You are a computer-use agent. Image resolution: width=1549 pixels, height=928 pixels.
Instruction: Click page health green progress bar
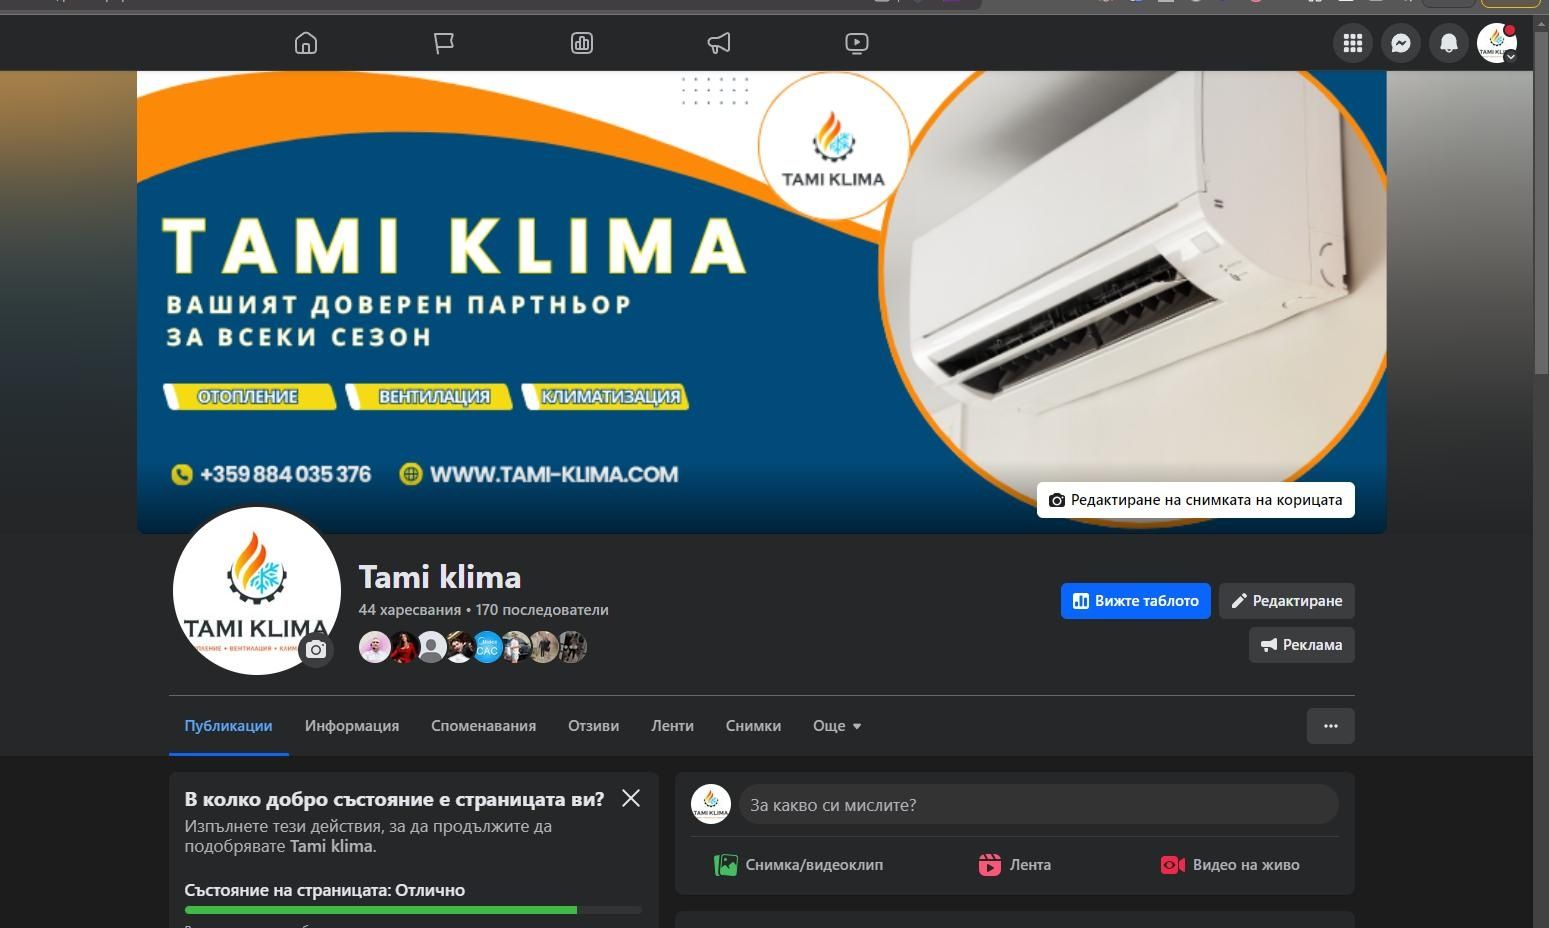coord(413,910)
